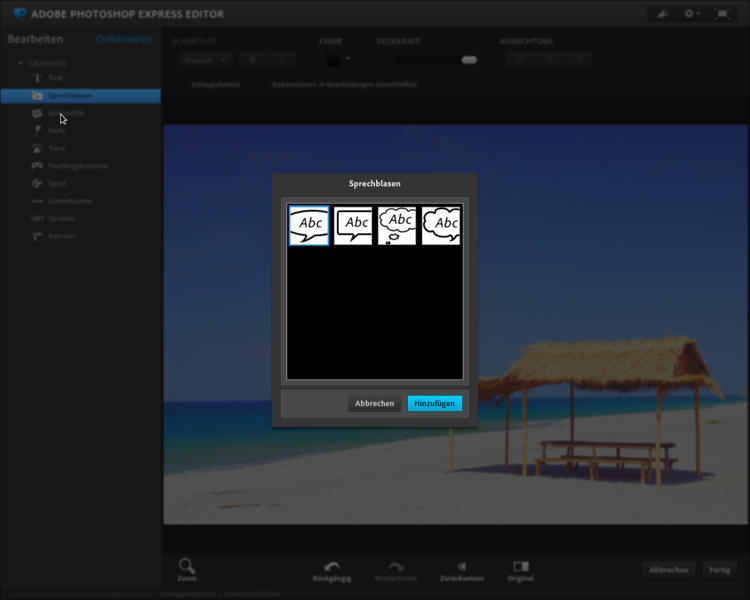Open the Sprüche graphics category
Screen dimensions: 750x600
(x=54, y=219)
